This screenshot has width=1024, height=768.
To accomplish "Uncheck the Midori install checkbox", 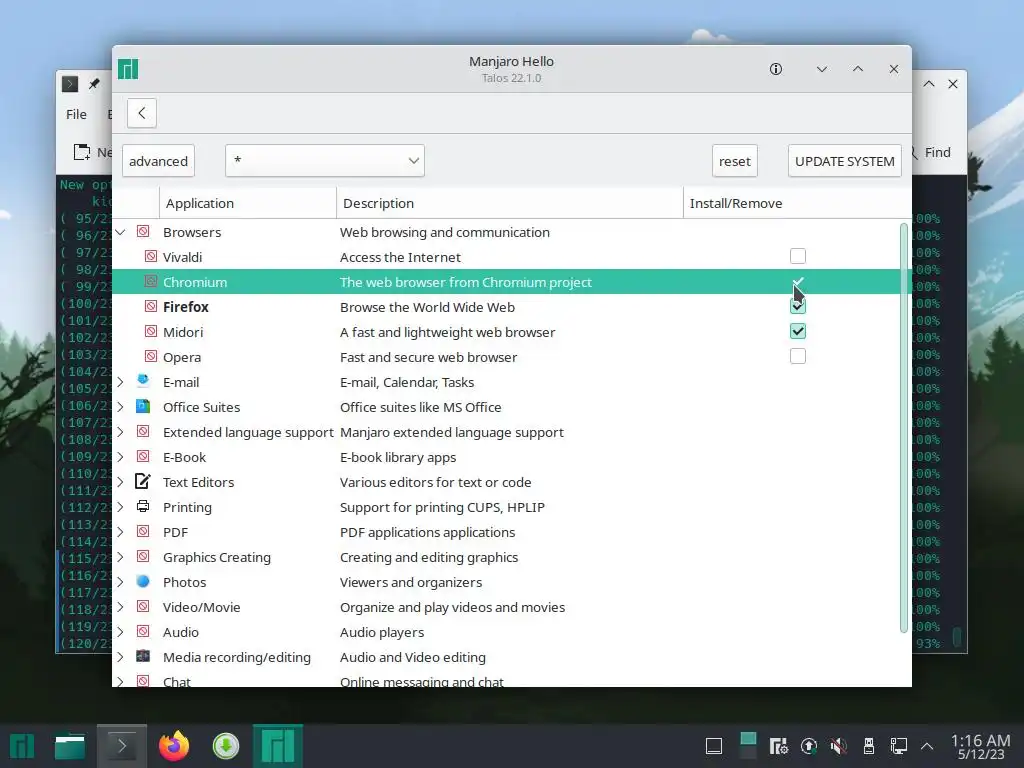I will pyautogui.click(x=797, y=331).
